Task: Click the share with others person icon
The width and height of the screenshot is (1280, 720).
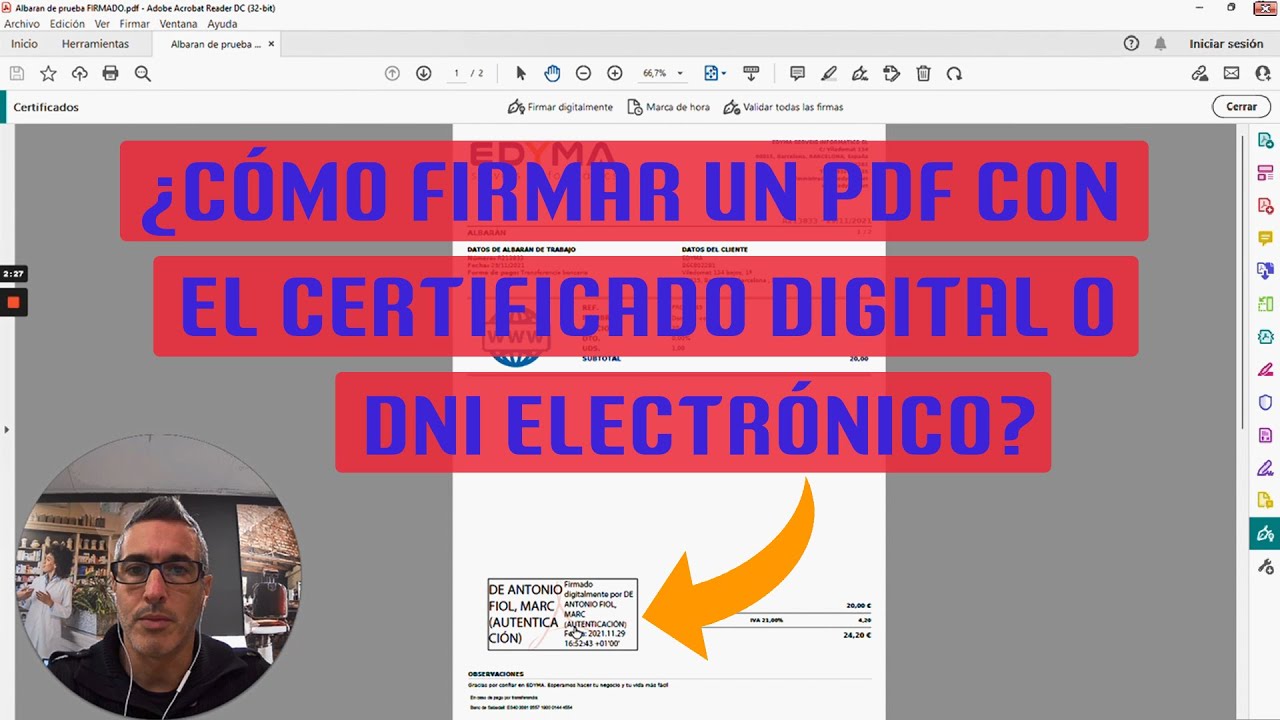Action: point(1263,73)
